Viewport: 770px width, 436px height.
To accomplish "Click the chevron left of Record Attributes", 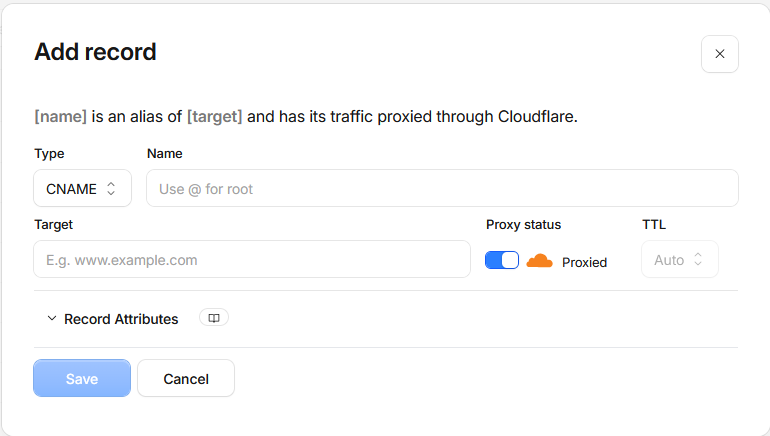I will pyautogui.click(x=52, y=318).
